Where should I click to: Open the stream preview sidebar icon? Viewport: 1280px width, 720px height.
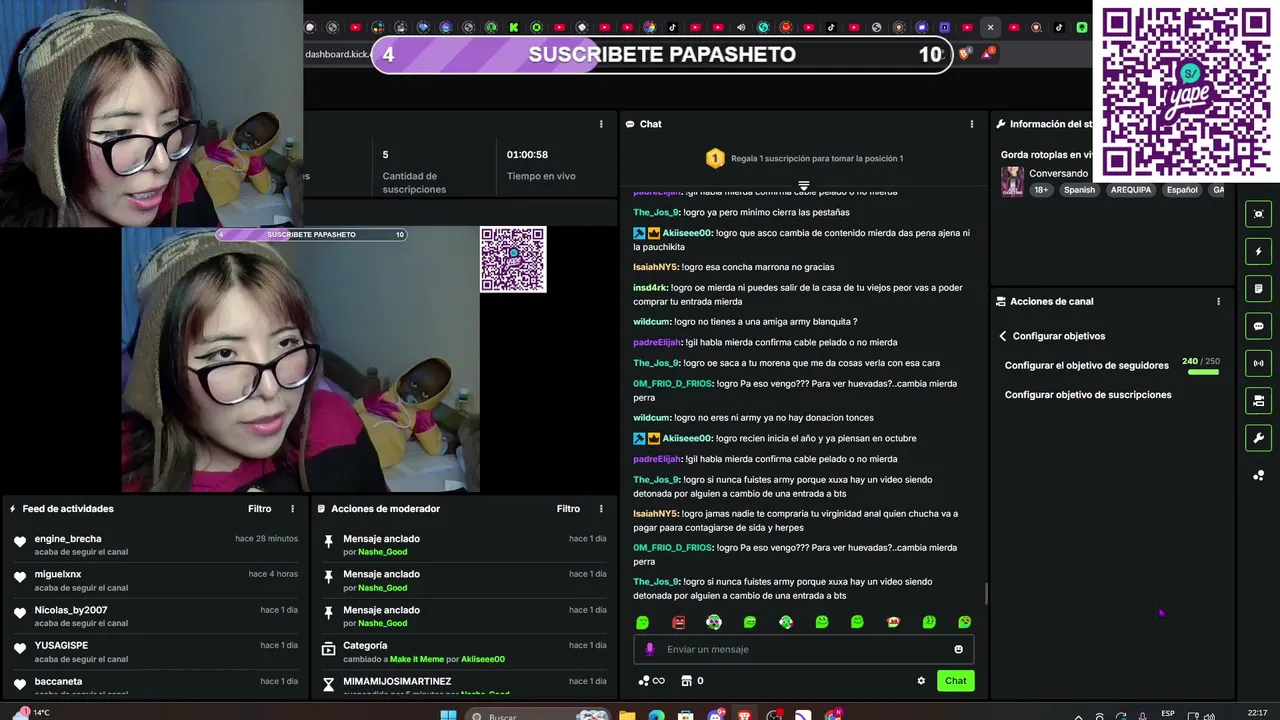pyautogui.click(x=1258, y=214)
